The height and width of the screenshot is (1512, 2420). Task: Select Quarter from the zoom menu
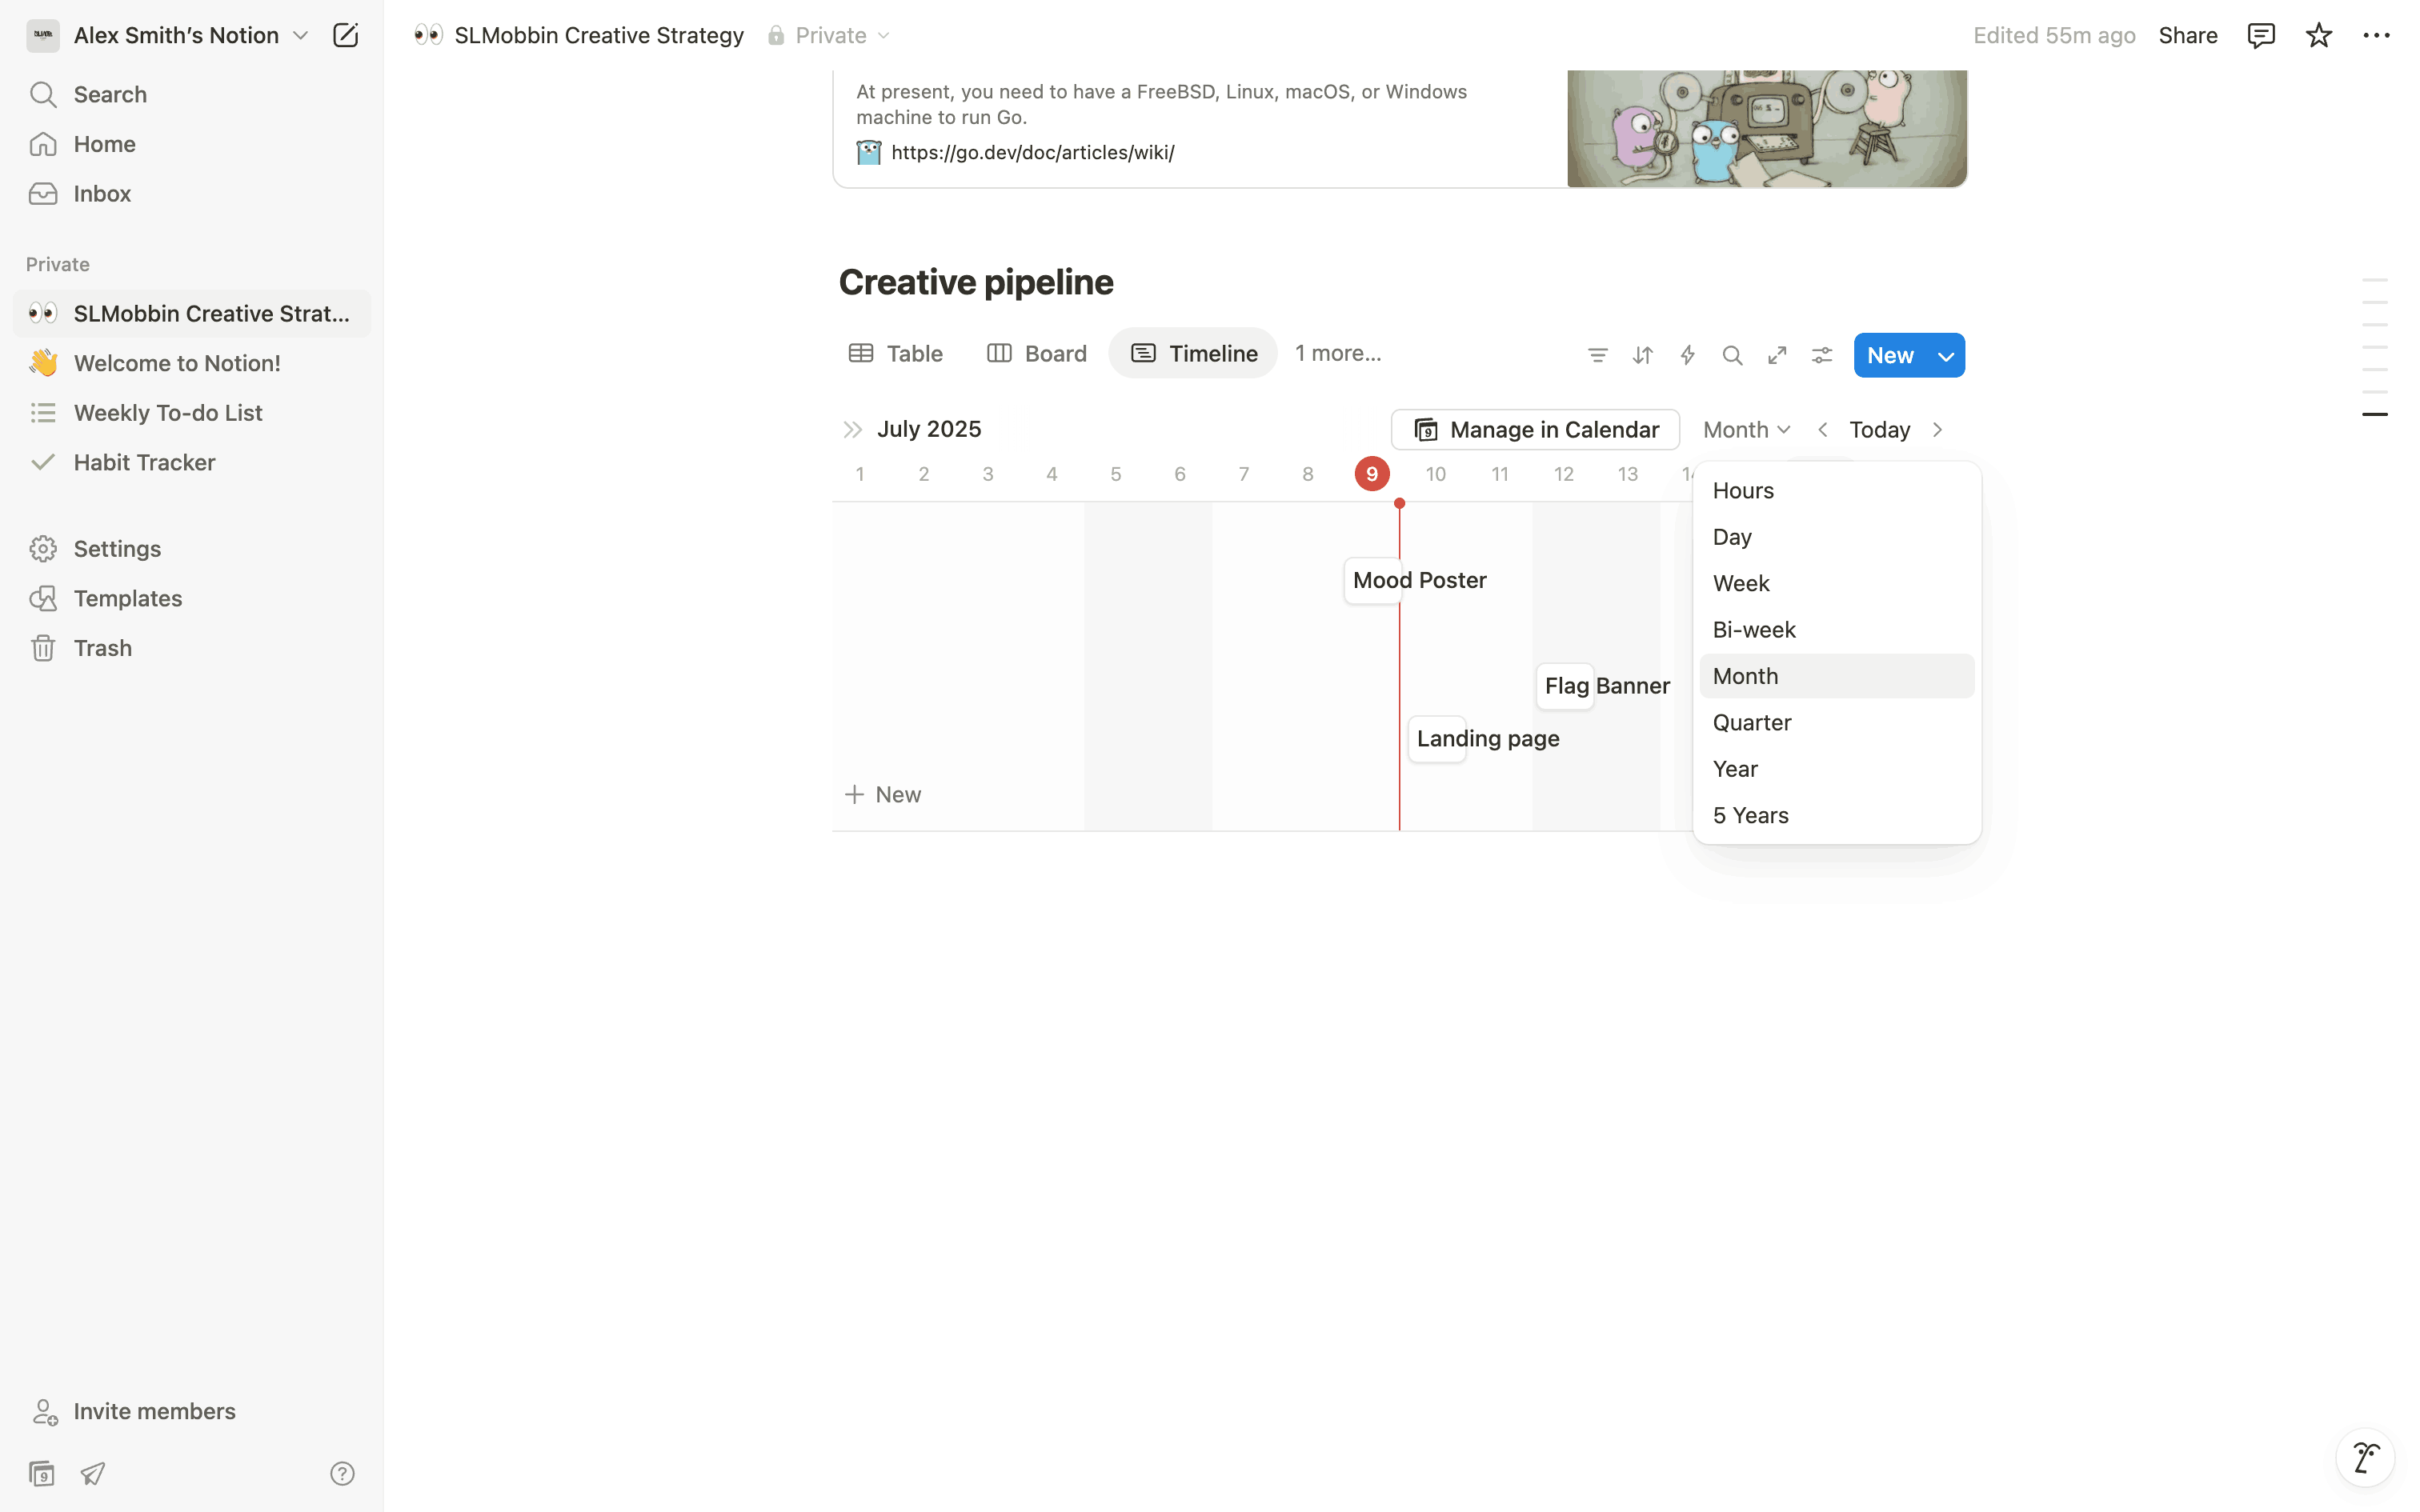(x=1752, y=722)
